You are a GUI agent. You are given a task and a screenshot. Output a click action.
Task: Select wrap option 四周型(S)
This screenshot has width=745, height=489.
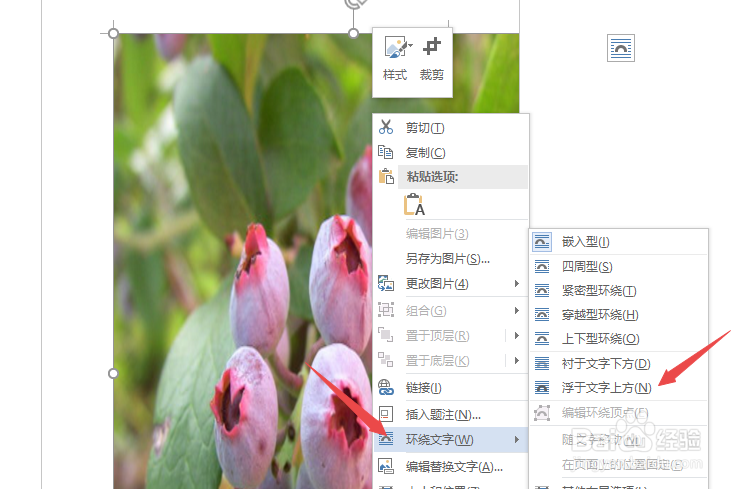point(619,267)
